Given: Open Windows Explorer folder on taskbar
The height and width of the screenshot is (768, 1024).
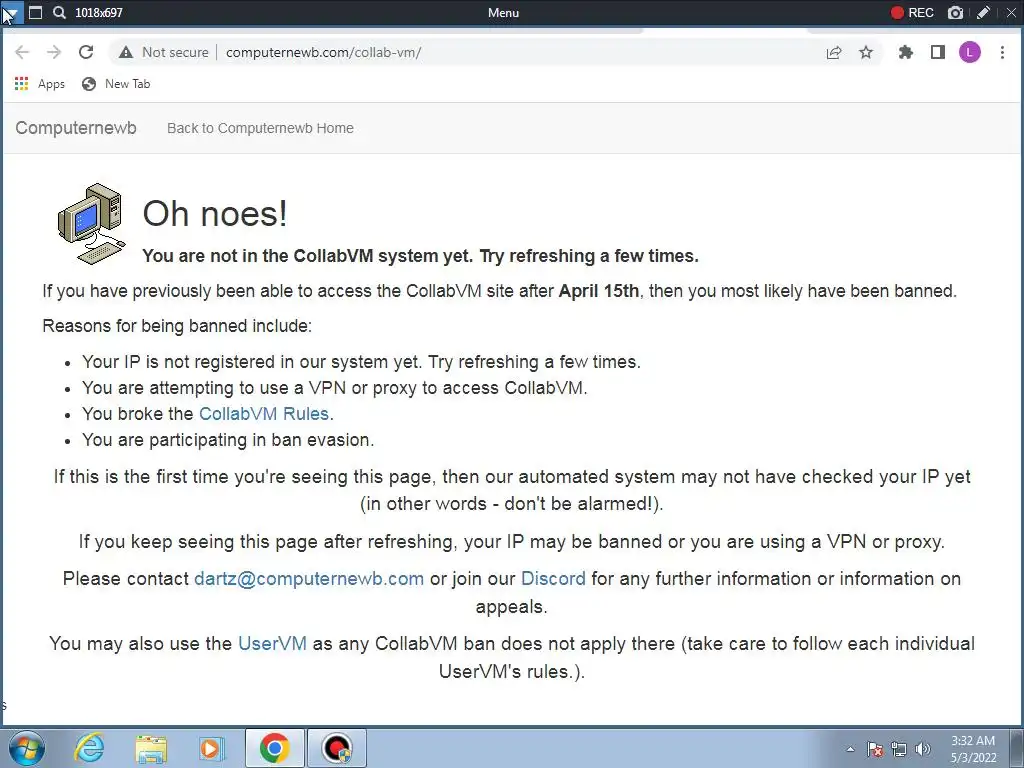Looking at the screenshot, I should 151,748.
